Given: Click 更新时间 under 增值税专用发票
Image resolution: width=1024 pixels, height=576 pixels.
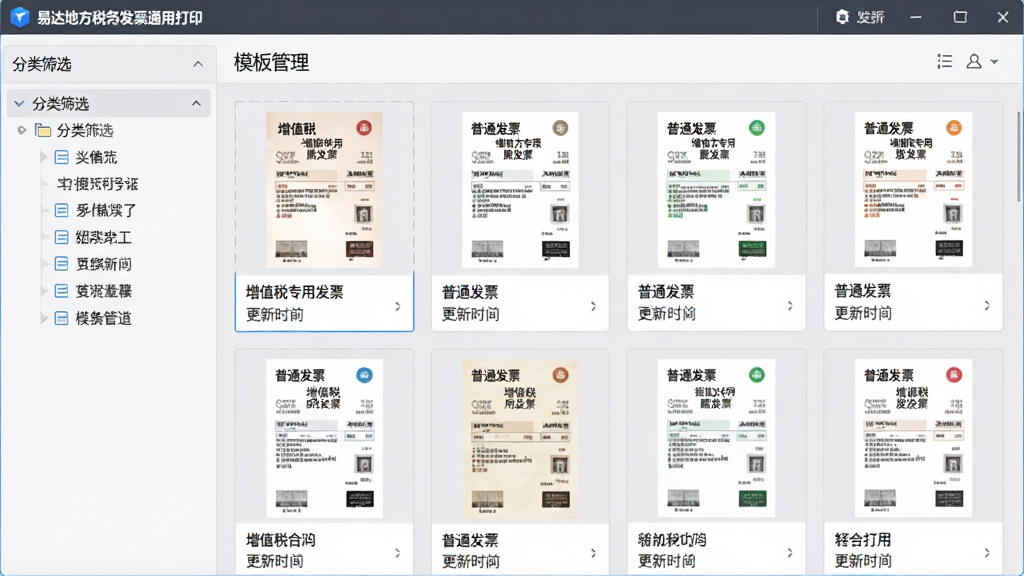Looking at the screenshot, I should [274, 315].
